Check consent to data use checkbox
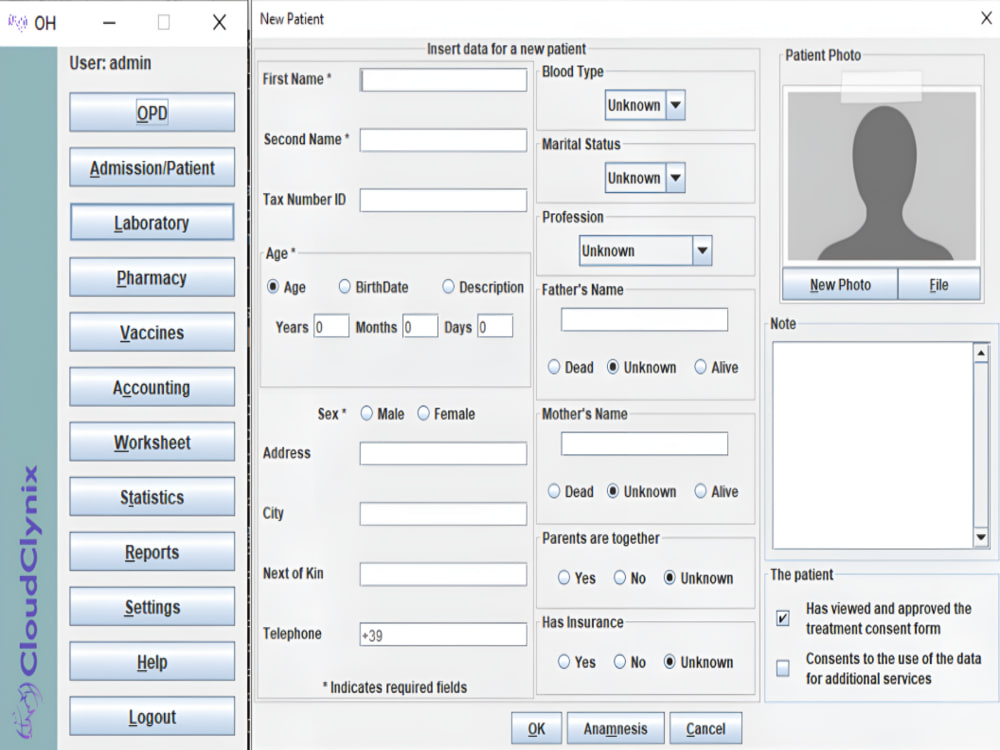Screen dimensions: 1000x750 pyautogui.click(x=783, y=668)
